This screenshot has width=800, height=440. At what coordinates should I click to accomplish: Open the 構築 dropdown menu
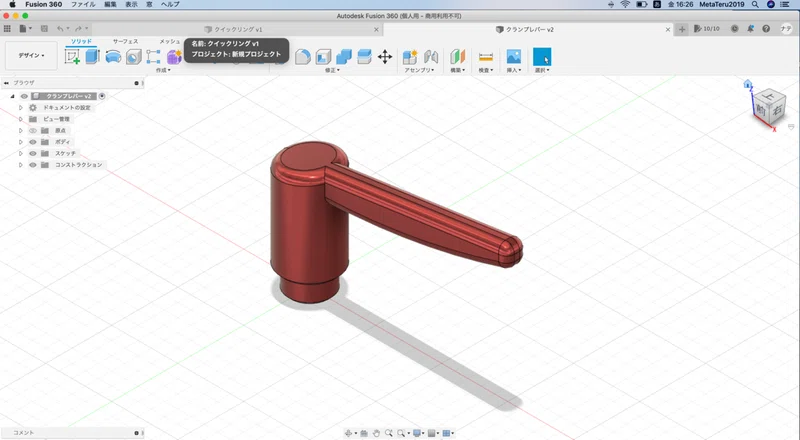tap(457, 70)
